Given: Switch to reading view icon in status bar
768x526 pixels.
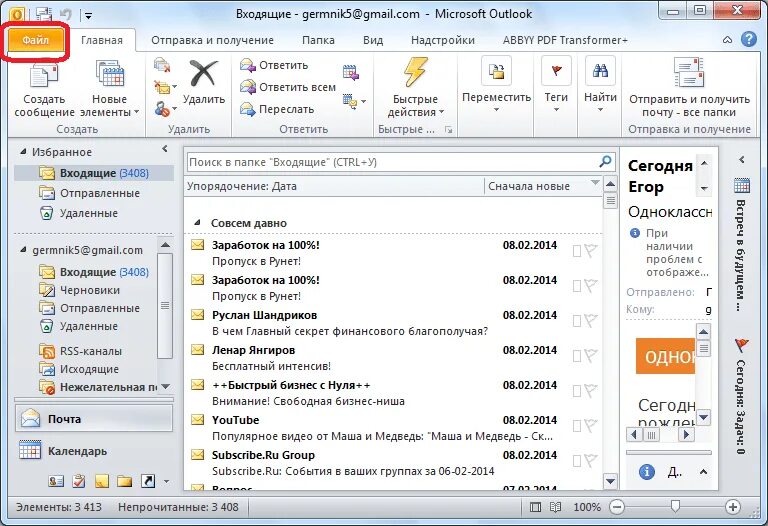Looking at the screenshot, I should point(555,507).
